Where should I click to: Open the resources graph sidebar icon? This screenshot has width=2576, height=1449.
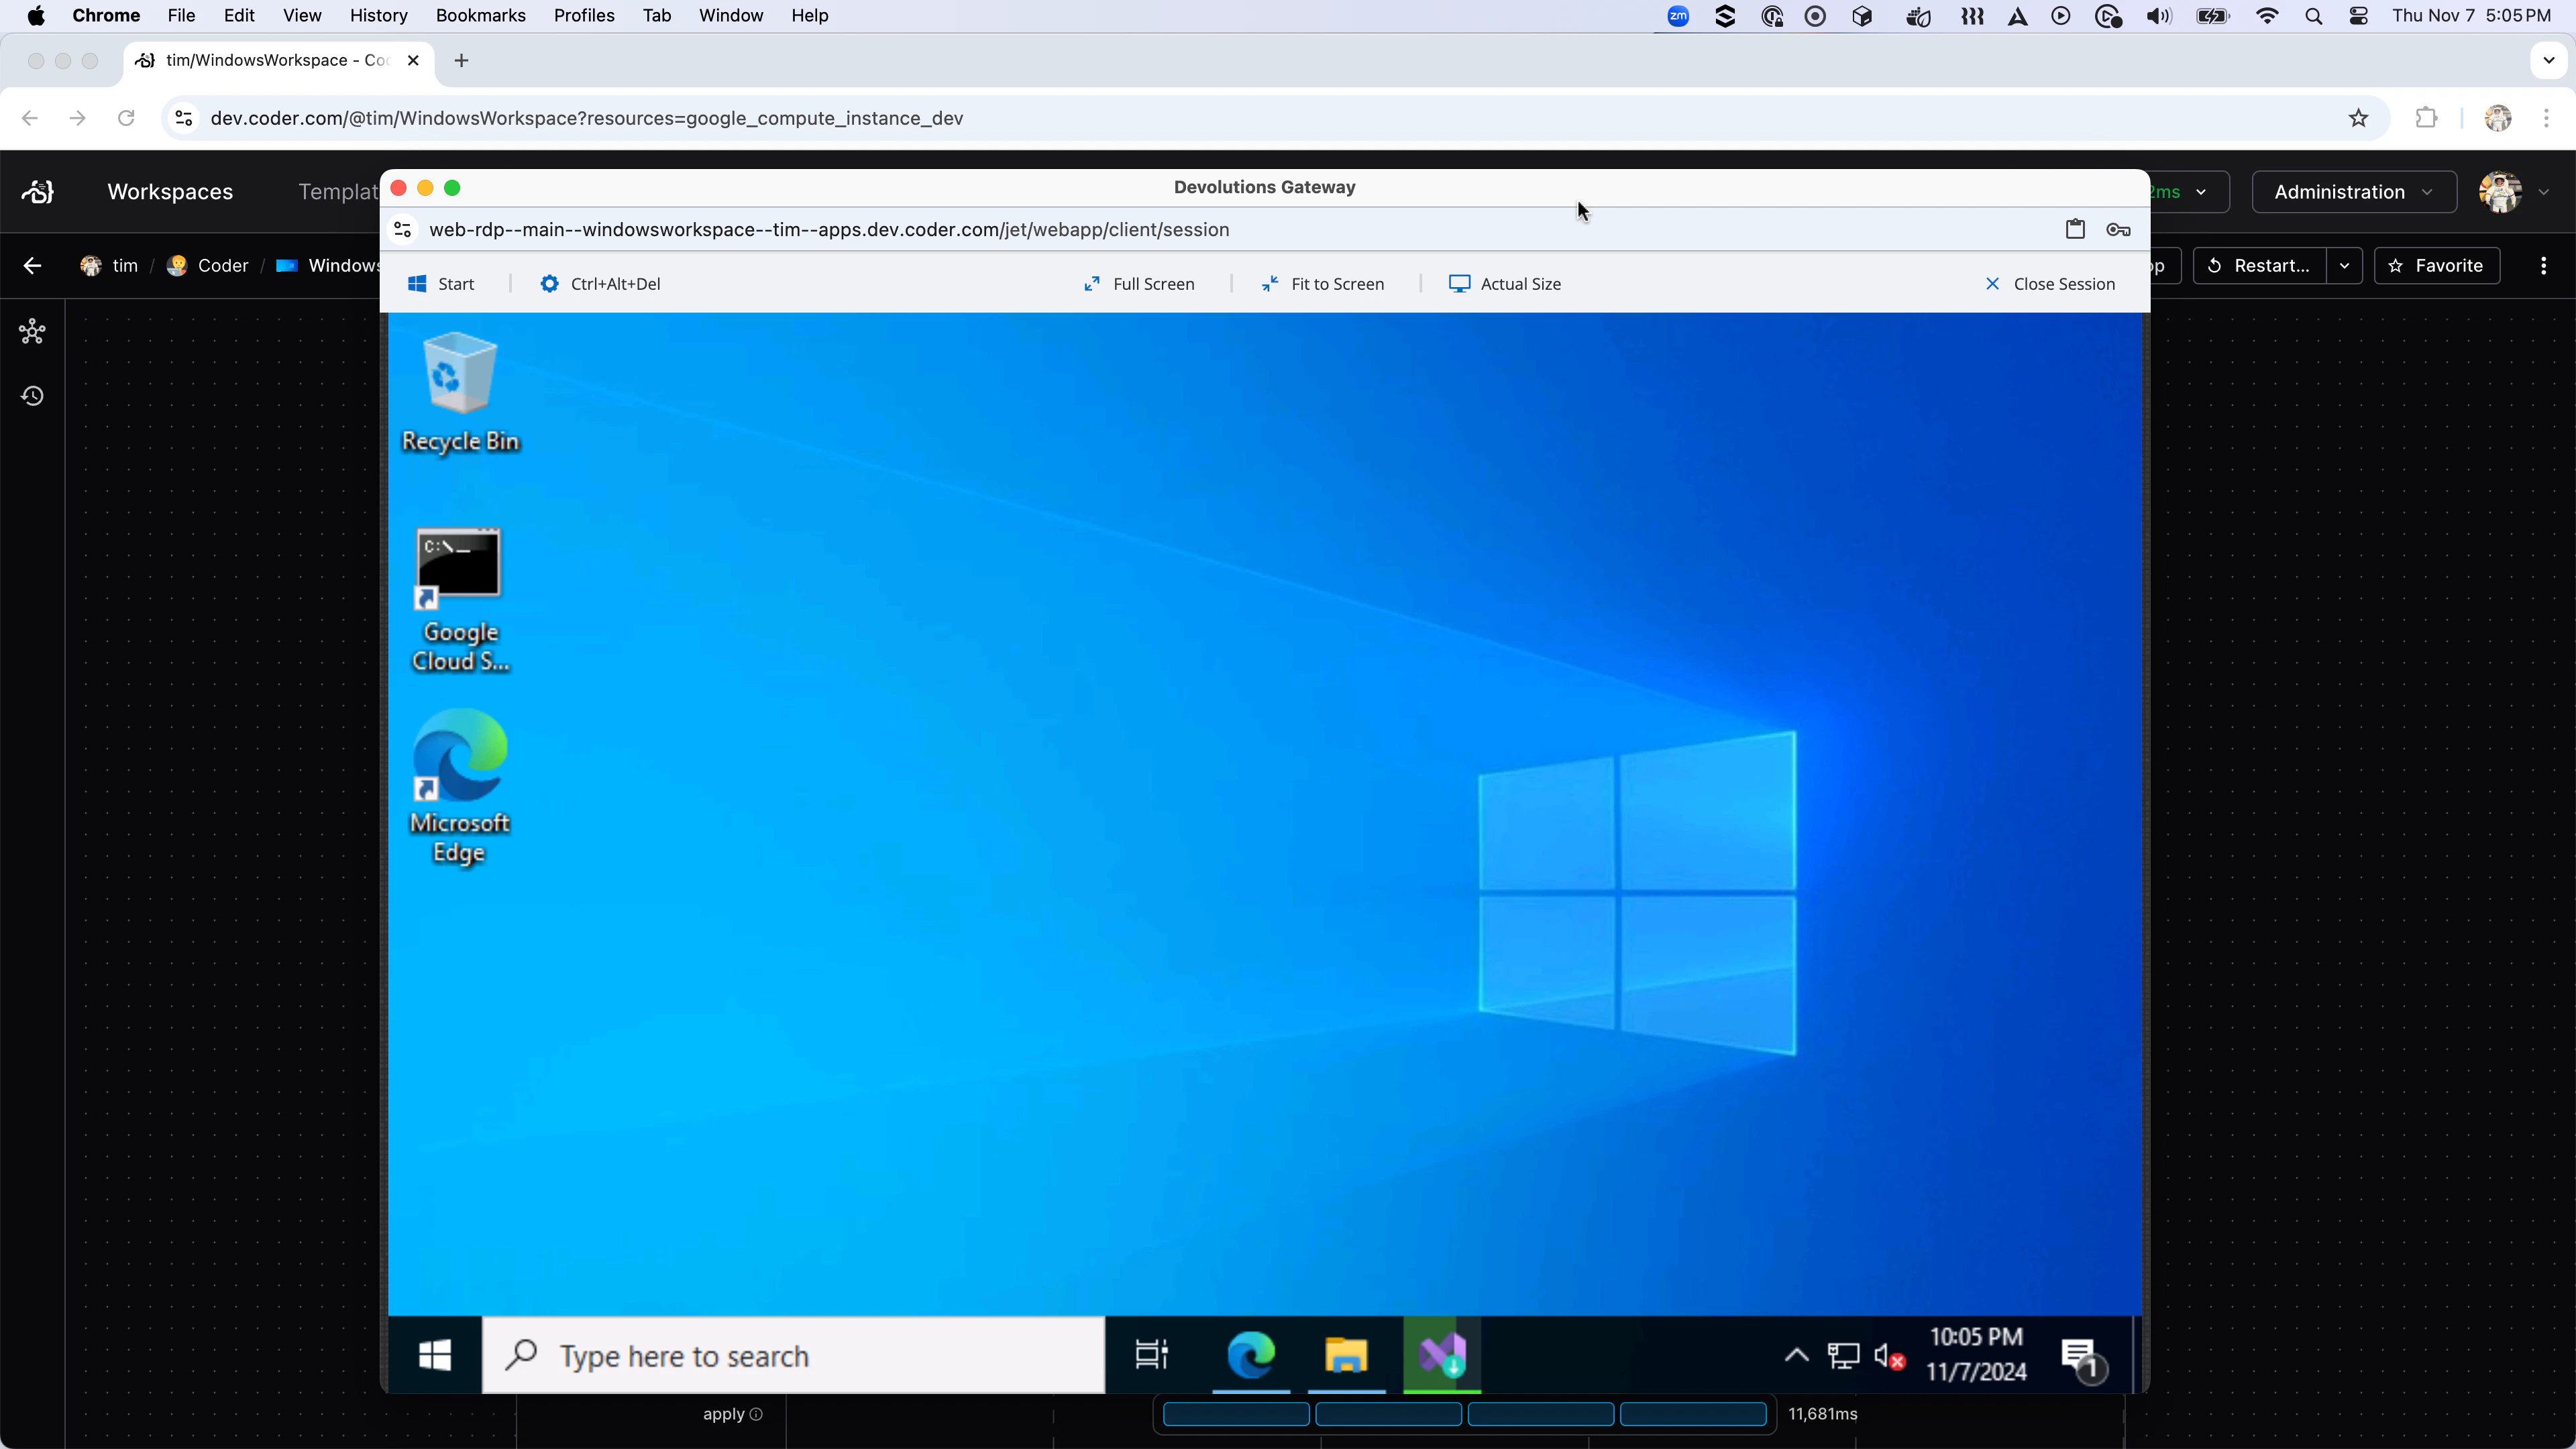(32, 332)
